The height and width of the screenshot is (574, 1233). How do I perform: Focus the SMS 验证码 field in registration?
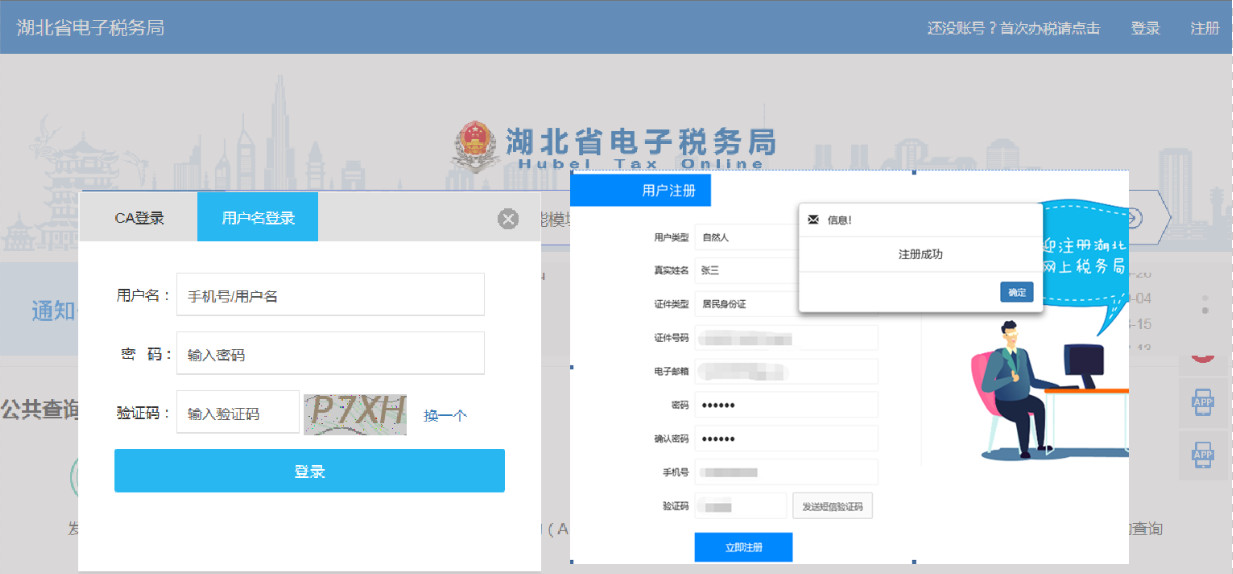coord(741,506)
